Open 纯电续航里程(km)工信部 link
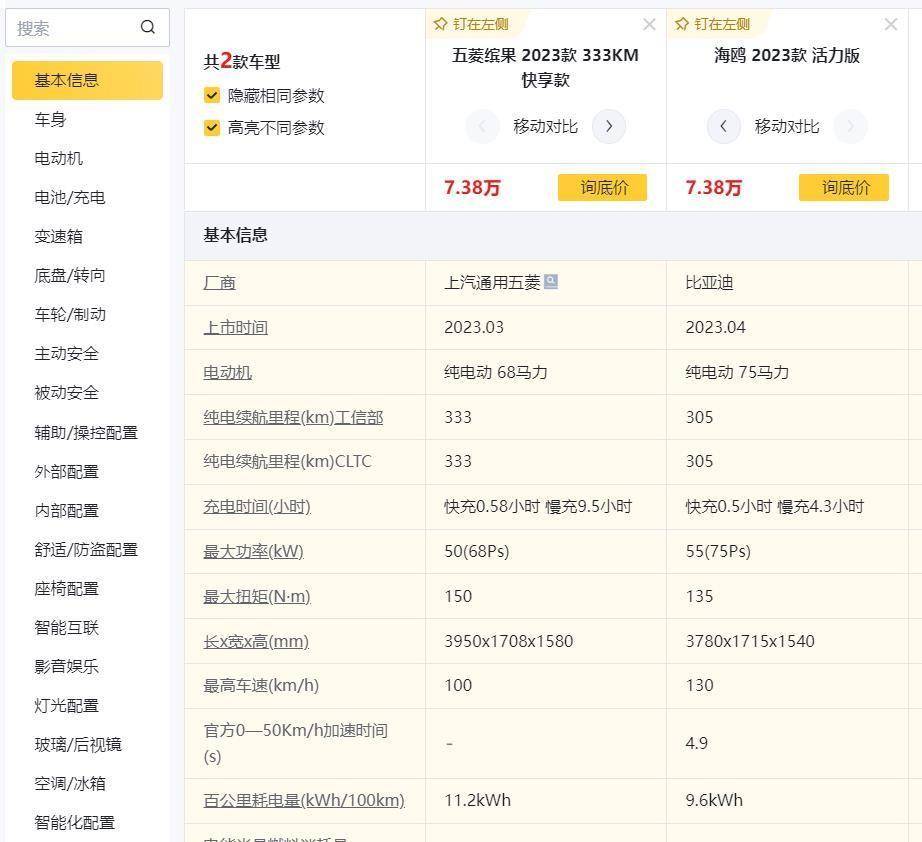 coord(293,417)
